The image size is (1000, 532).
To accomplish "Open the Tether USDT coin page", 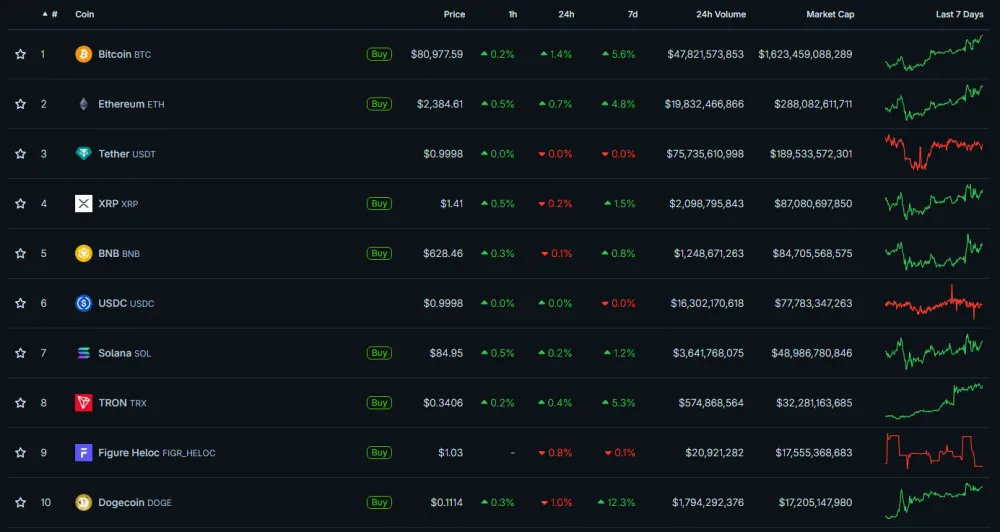I will point(126,154).
